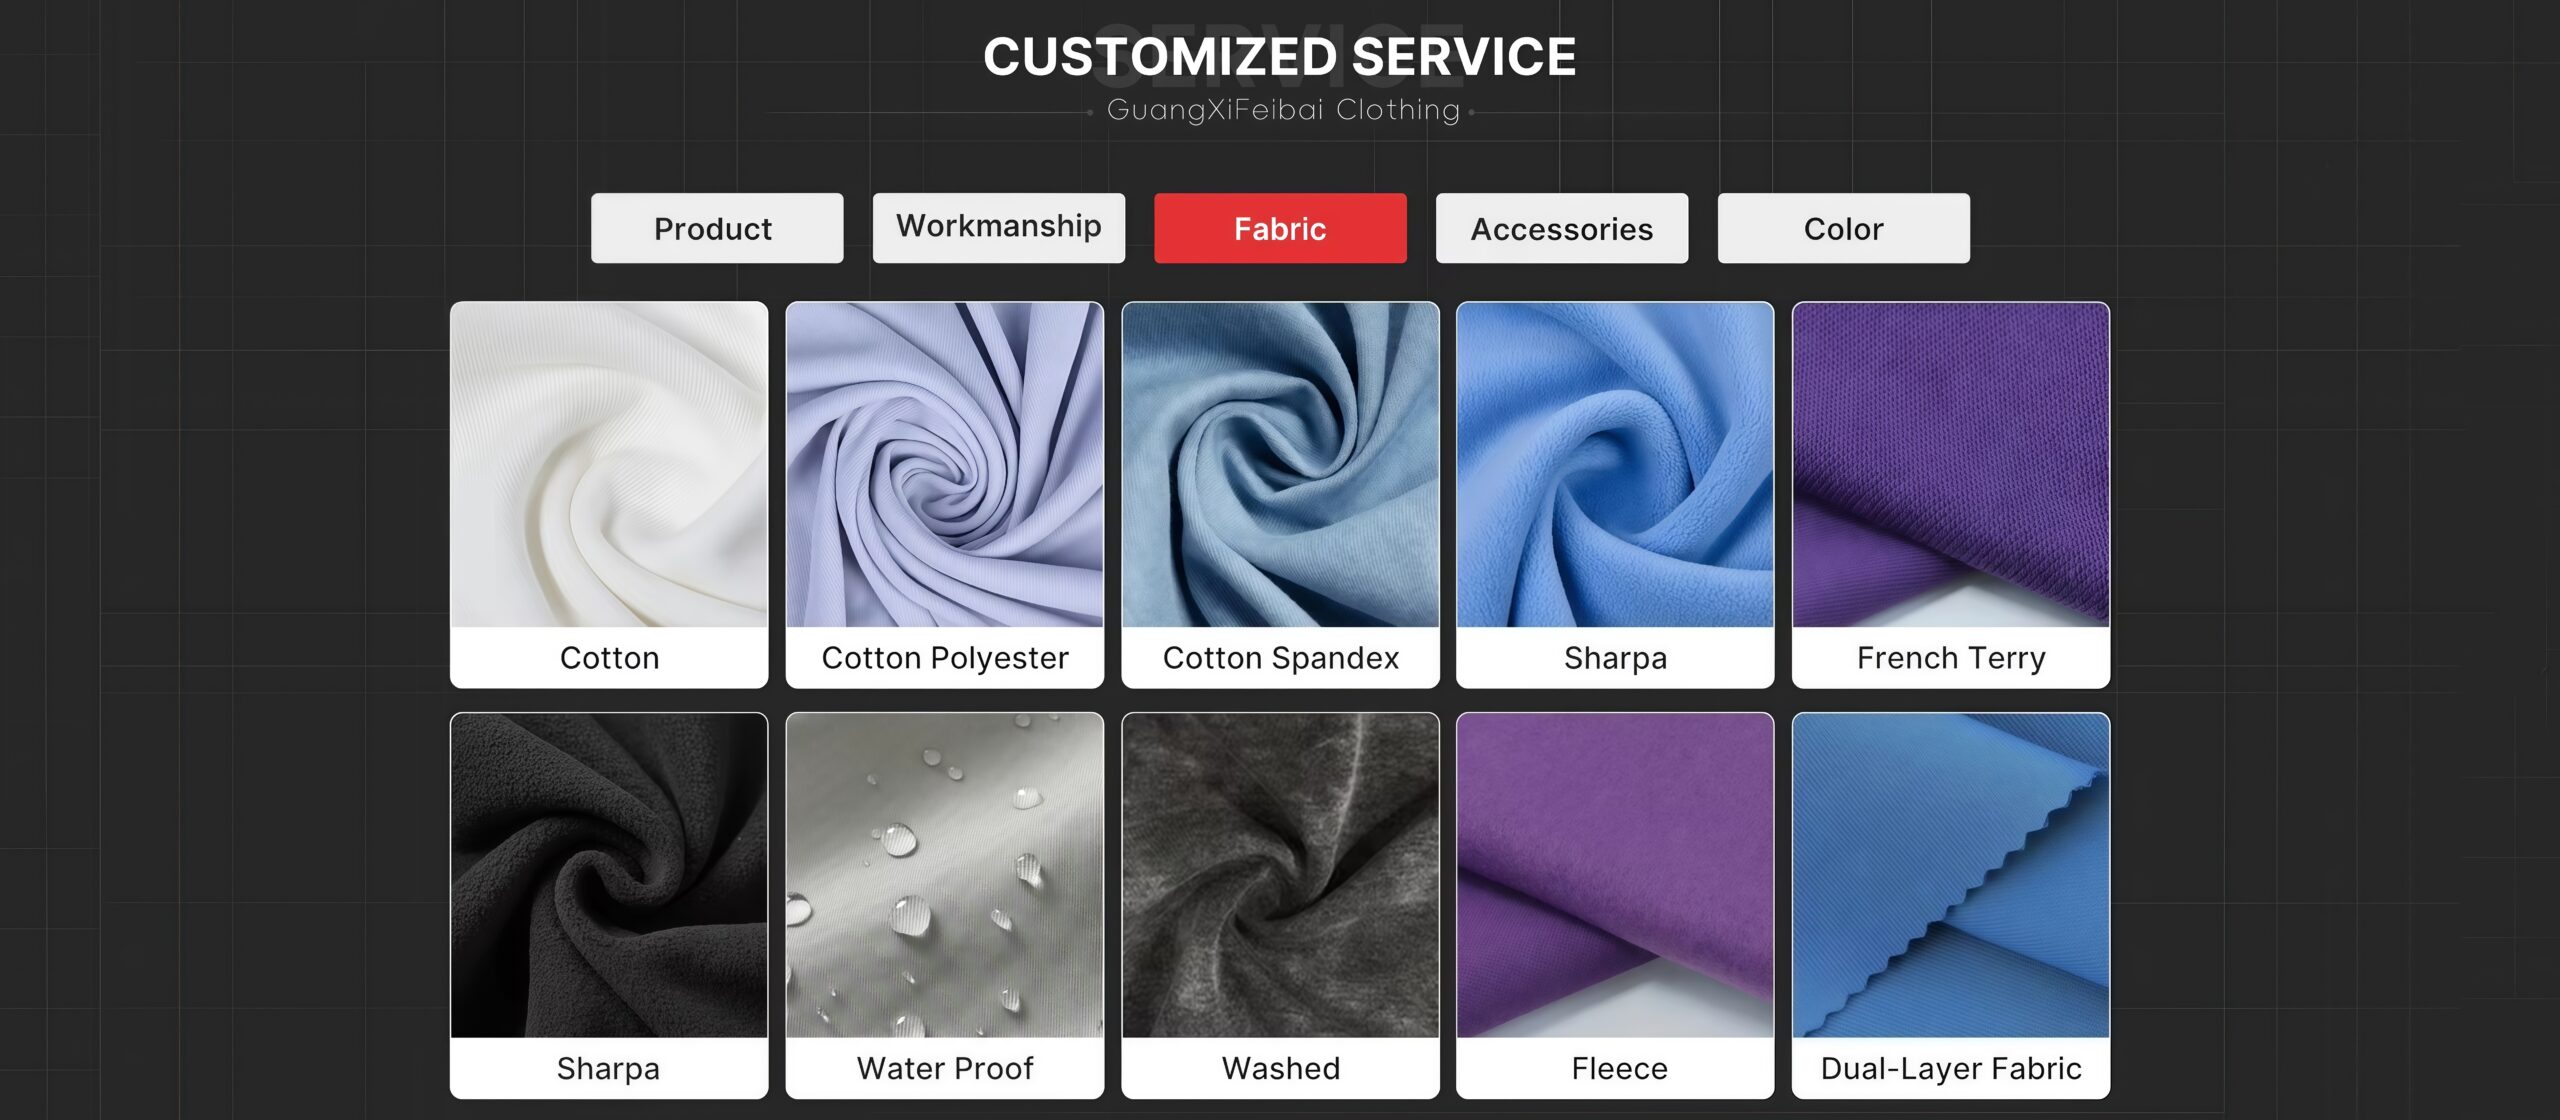The height and width of the screenshot is (1120, 2560).
Task: Click the French Terry caption text
Action: [x=1951, y=658]
